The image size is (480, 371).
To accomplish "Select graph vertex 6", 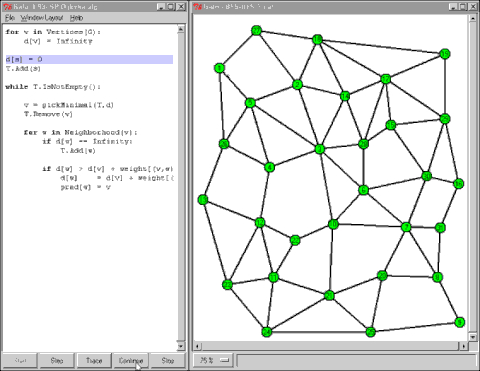I will click(x=363, y=190).
